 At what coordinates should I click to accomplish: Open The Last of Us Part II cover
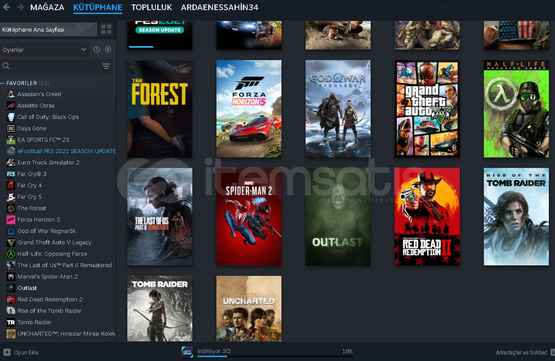(x=160, y=217)
